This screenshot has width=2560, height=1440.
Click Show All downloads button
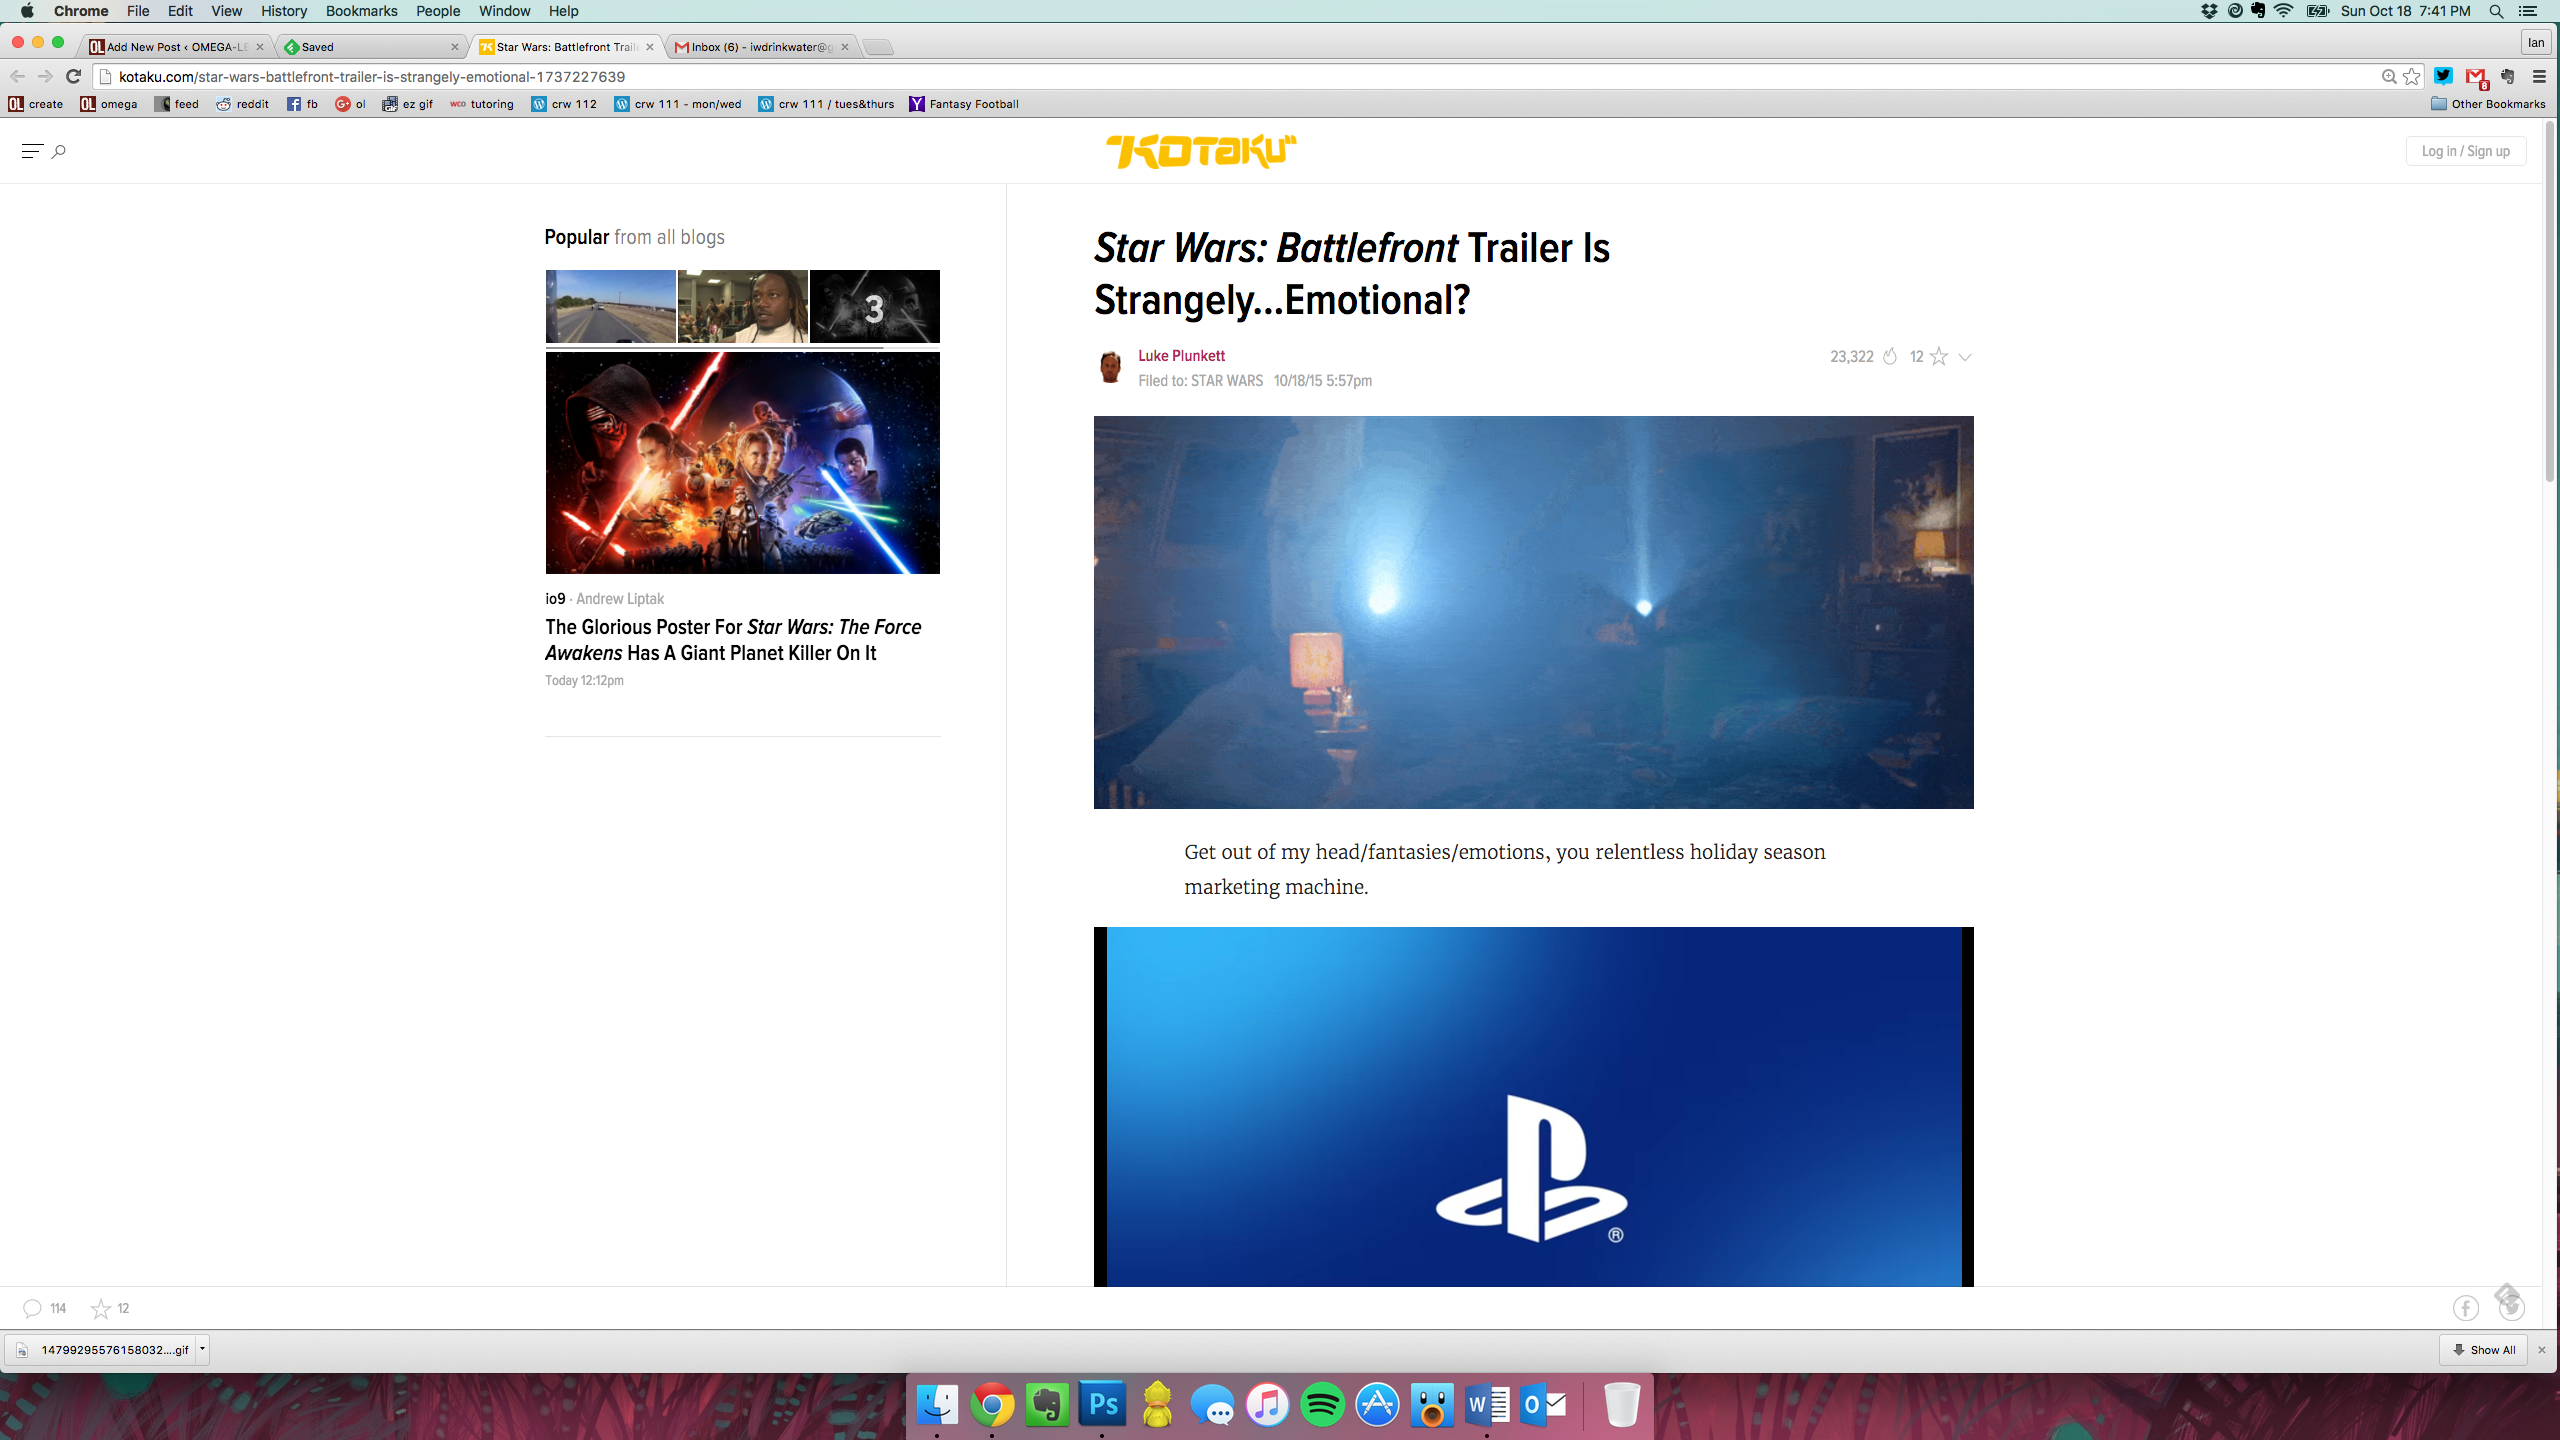2483,1350
